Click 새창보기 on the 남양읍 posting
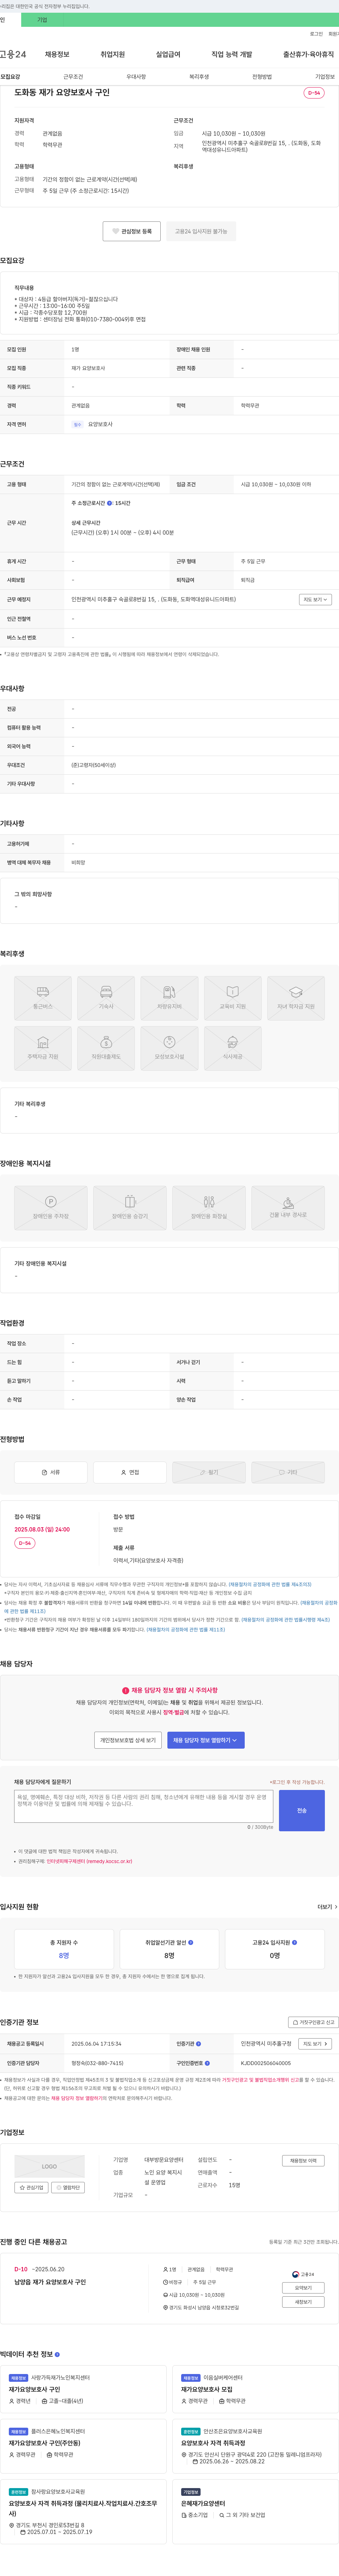This screenshot has height=2576, width=339. pos(303,2302)
